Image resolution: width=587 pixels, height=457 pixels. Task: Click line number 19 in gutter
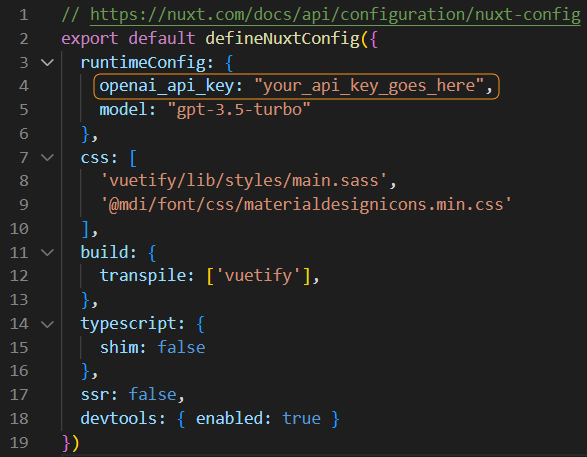(x=19, y=443)
